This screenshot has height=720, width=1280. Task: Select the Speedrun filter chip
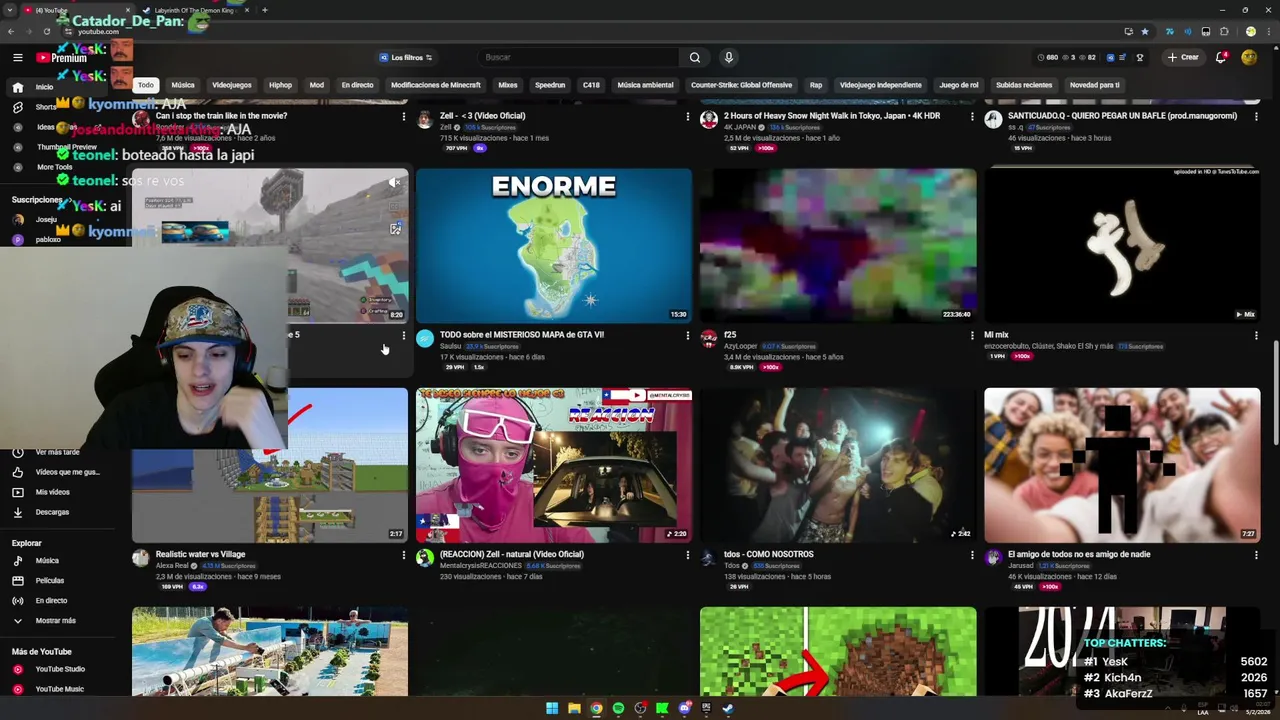[x=550, y=85]
